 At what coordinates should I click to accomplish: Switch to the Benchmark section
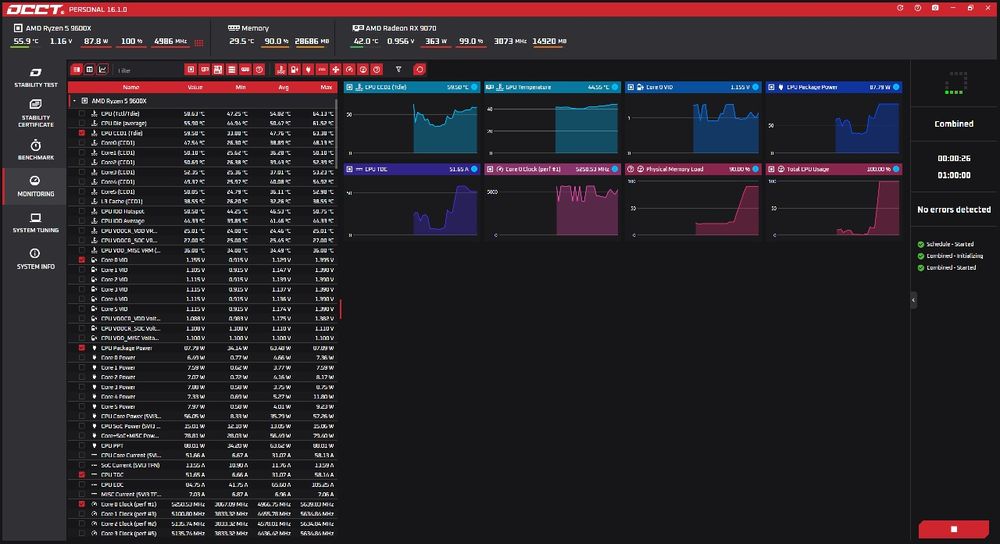[36, 150]
